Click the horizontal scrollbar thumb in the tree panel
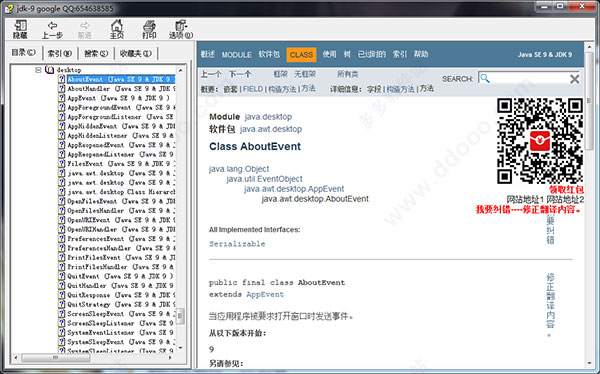The image size is (600, 374). (56, 358)
